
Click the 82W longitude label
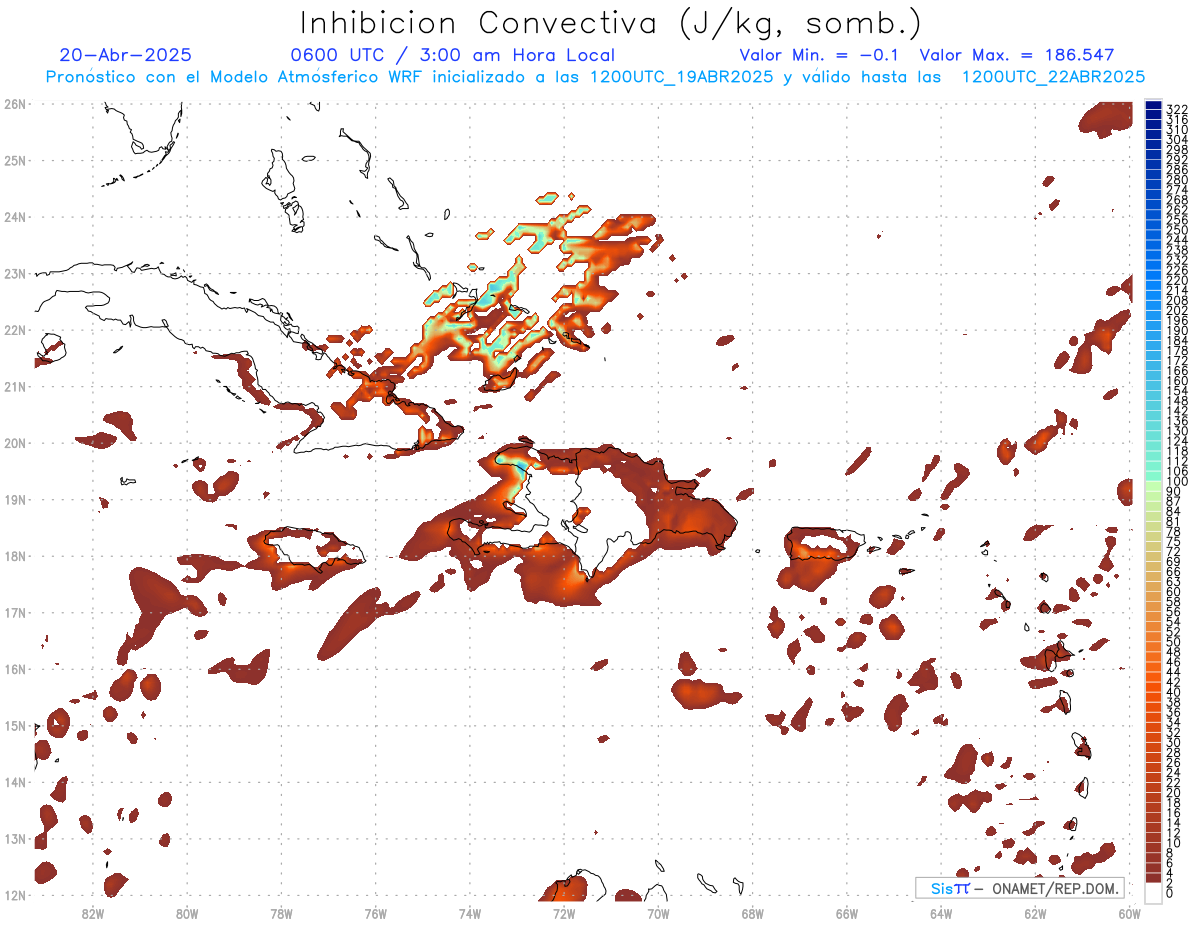tap(92, 913)
